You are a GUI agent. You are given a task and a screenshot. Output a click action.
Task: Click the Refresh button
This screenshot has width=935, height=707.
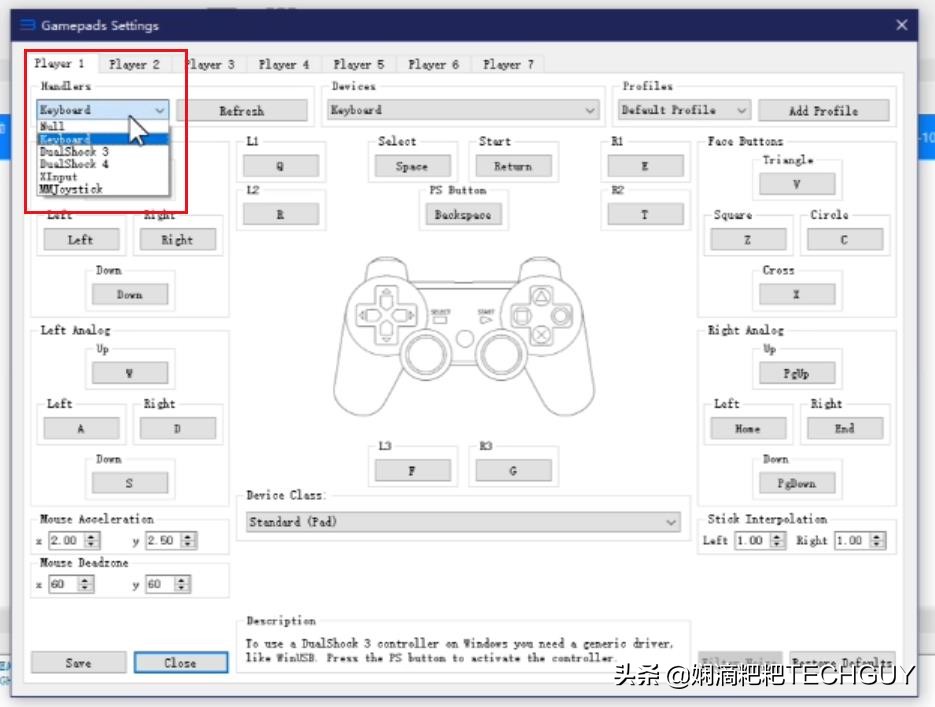(x=243, y=110)
